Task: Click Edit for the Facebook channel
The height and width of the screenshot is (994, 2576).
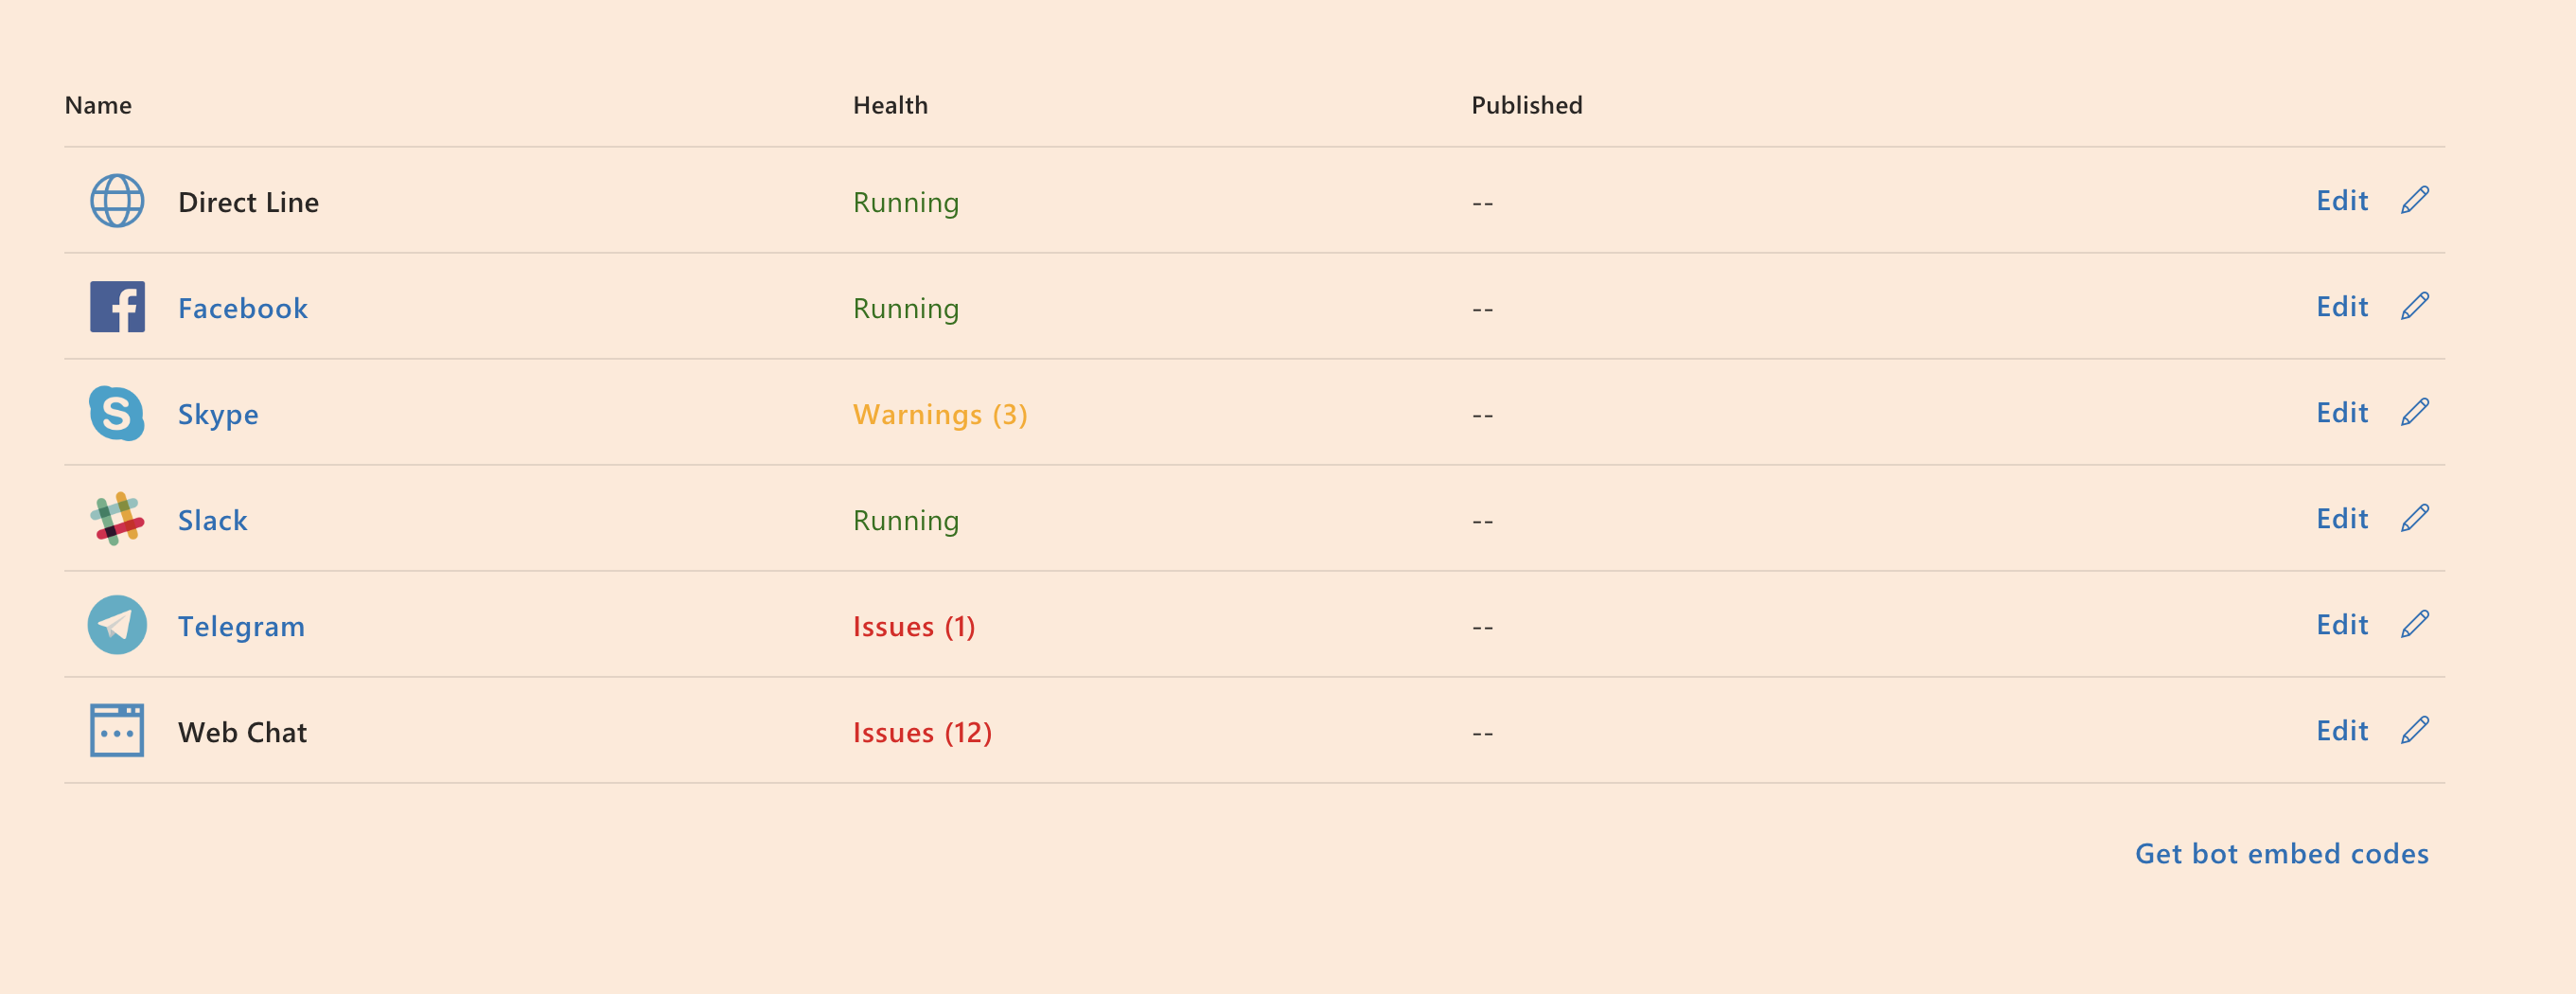Action: (x=2342, y=306)
